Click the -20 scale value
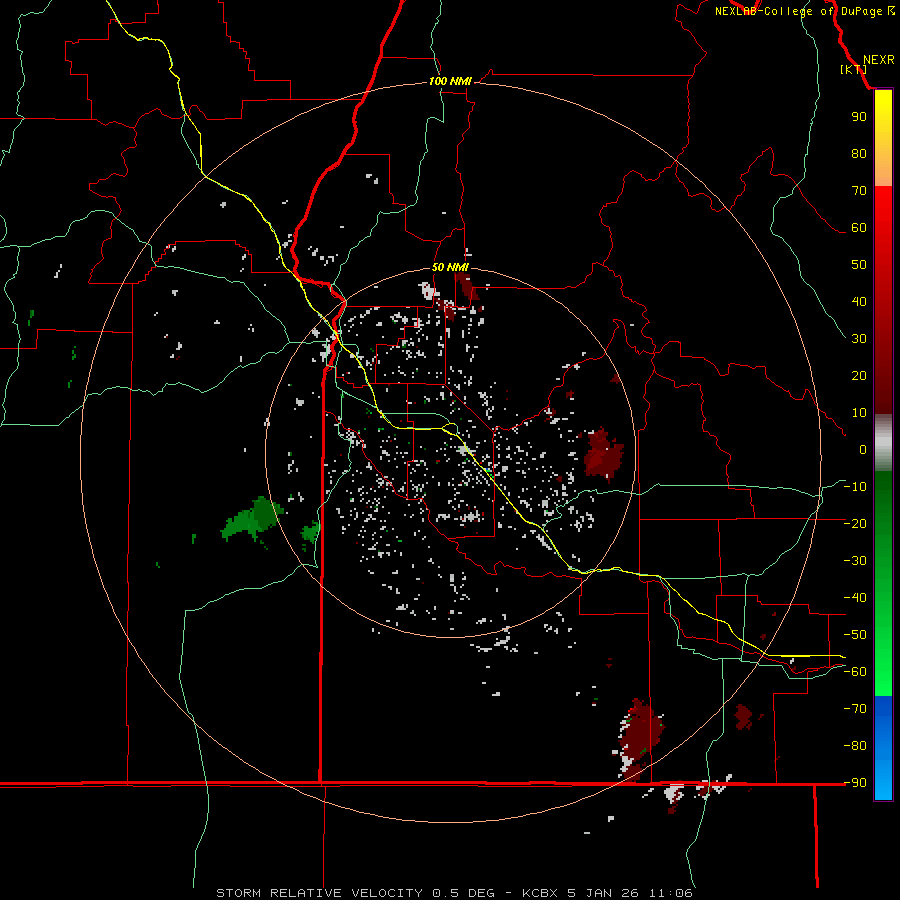Image resolution: width=900 pixels, height=900 pixels. [x=855, y=523]
